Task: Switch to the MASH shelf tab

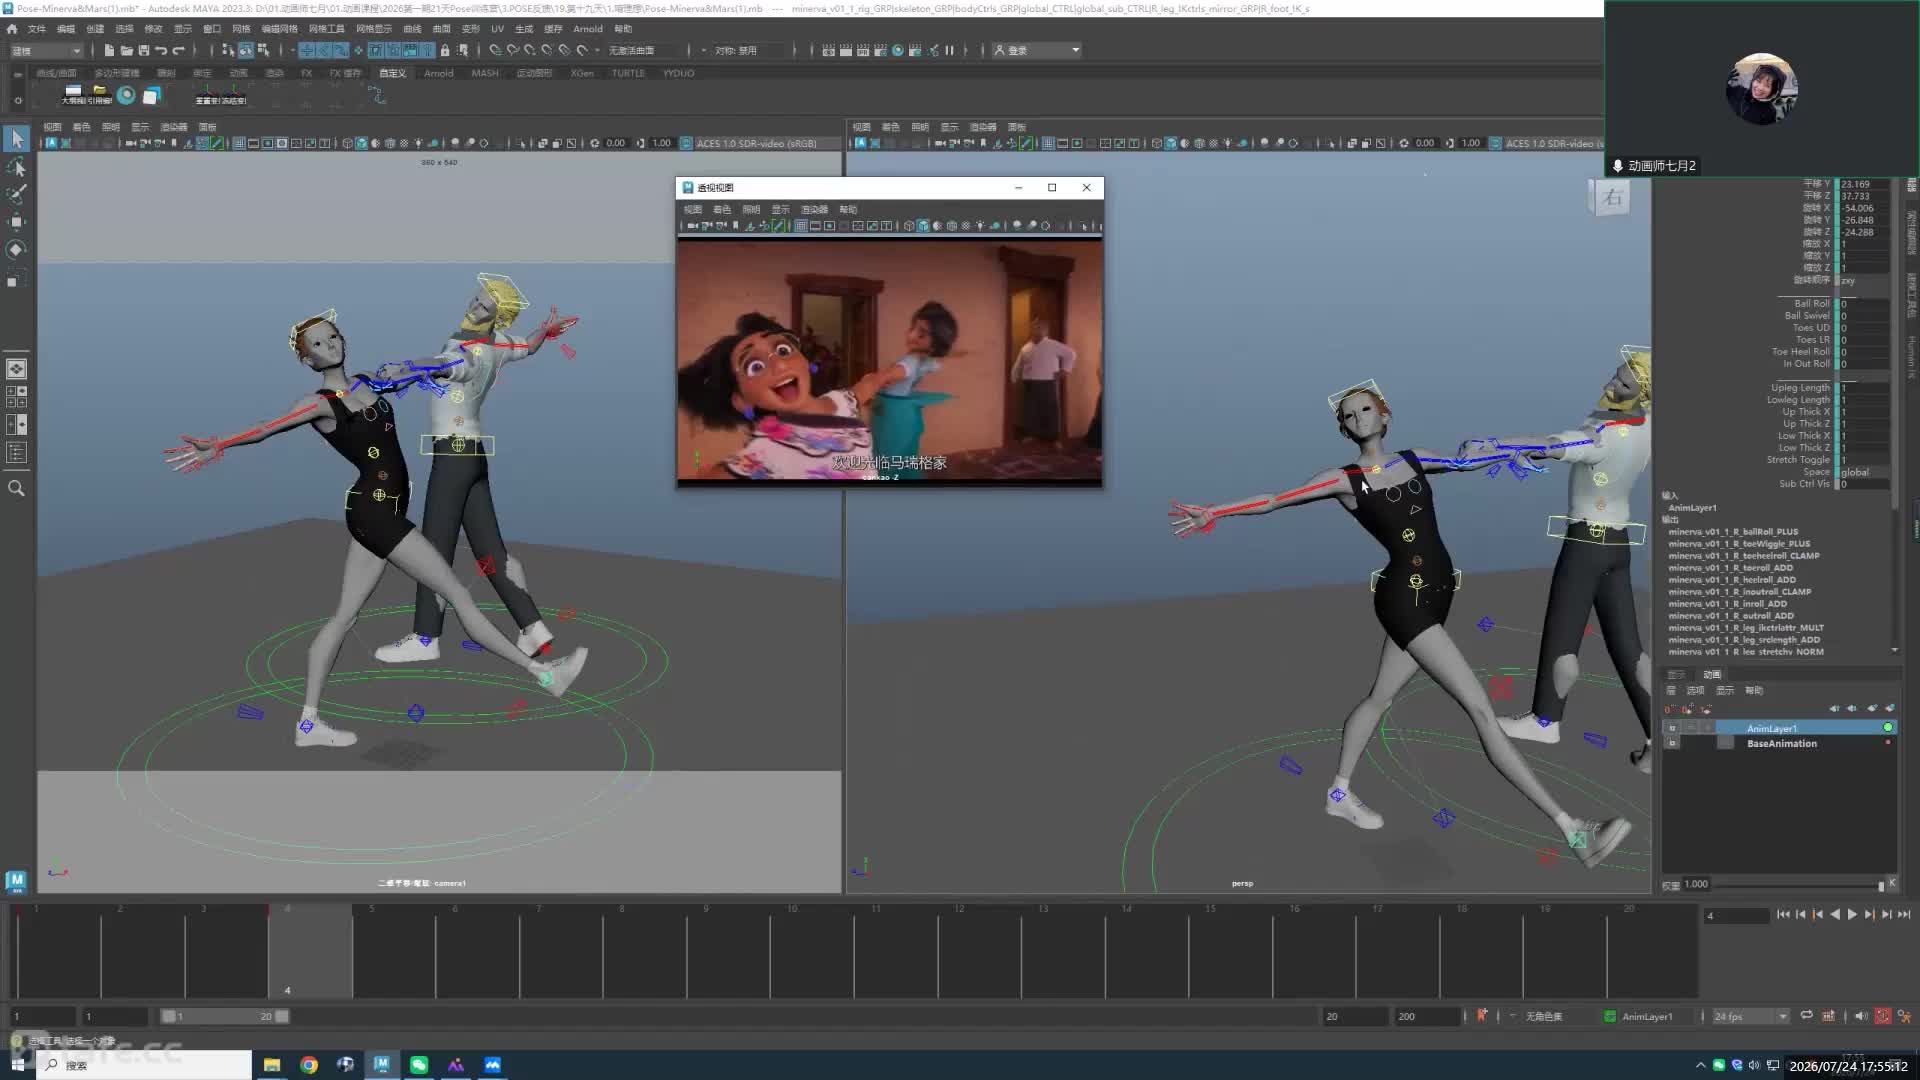Action: [x=485, y=73]
